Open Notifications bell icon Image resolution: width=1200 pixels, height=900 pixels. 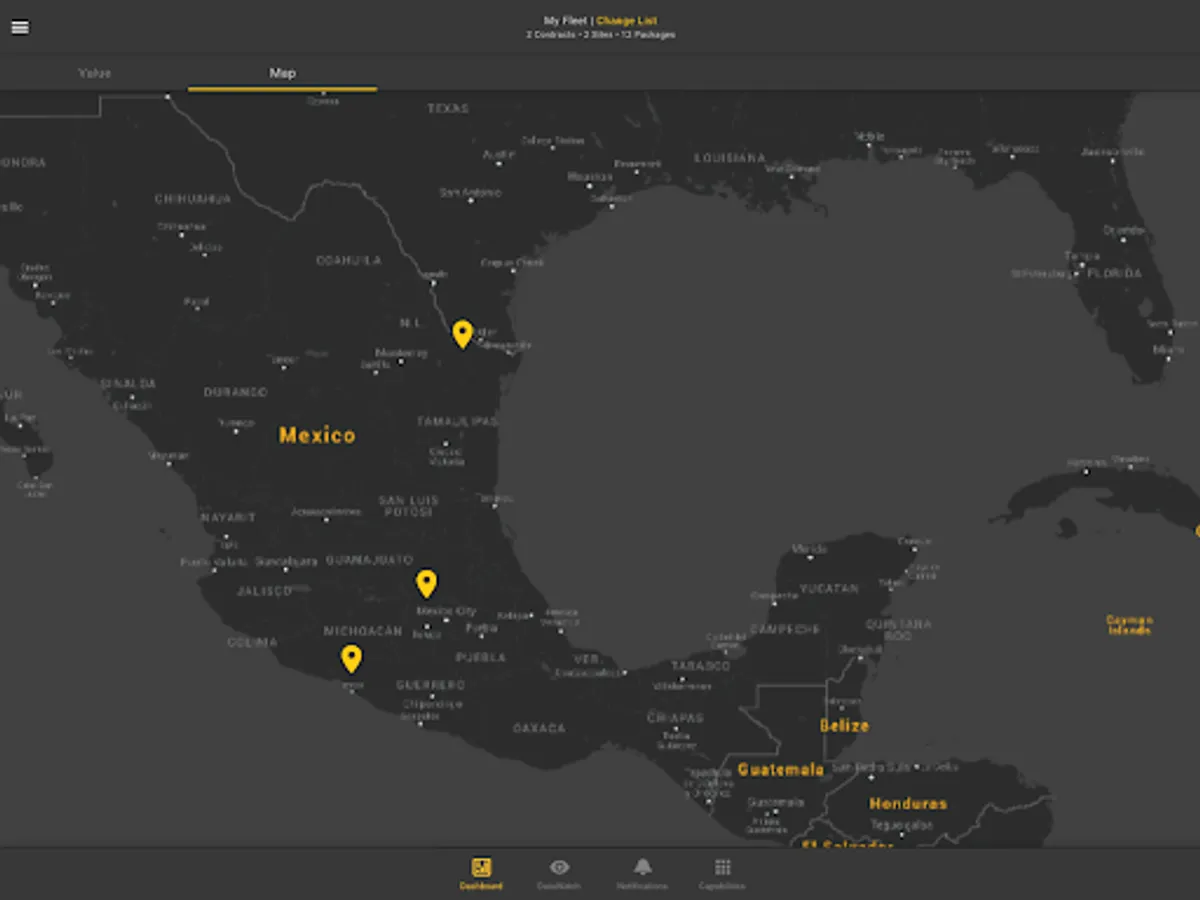pos(642,873)
